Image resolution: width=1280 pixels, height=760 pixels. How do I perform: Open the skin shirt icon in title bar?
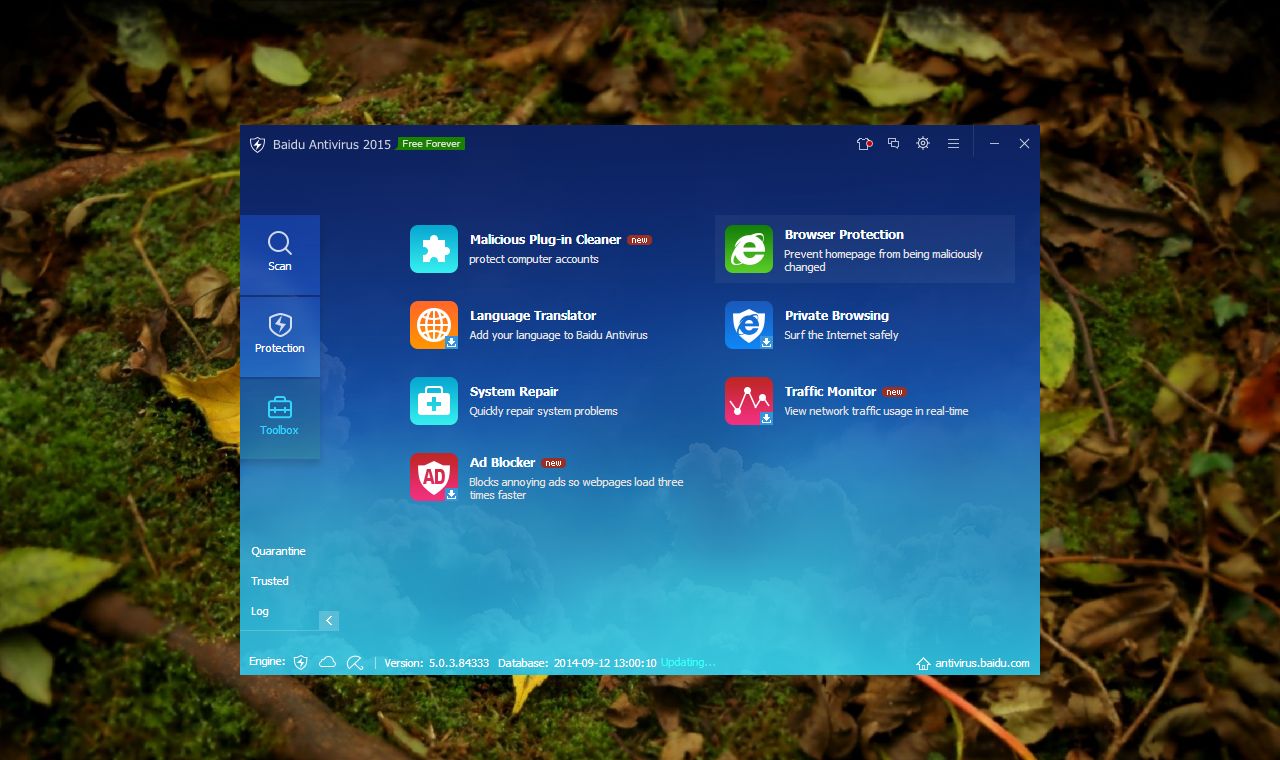864,144
